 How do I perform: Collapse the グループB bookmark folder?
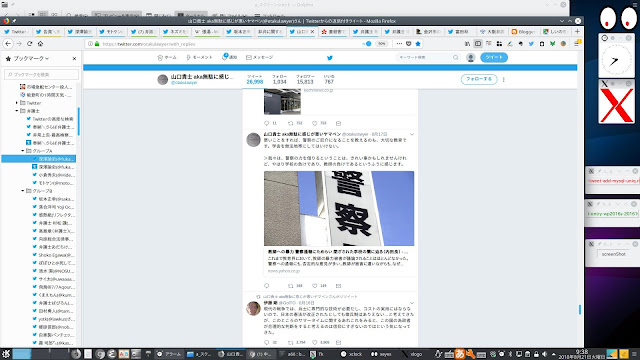(x=23, y=191)
